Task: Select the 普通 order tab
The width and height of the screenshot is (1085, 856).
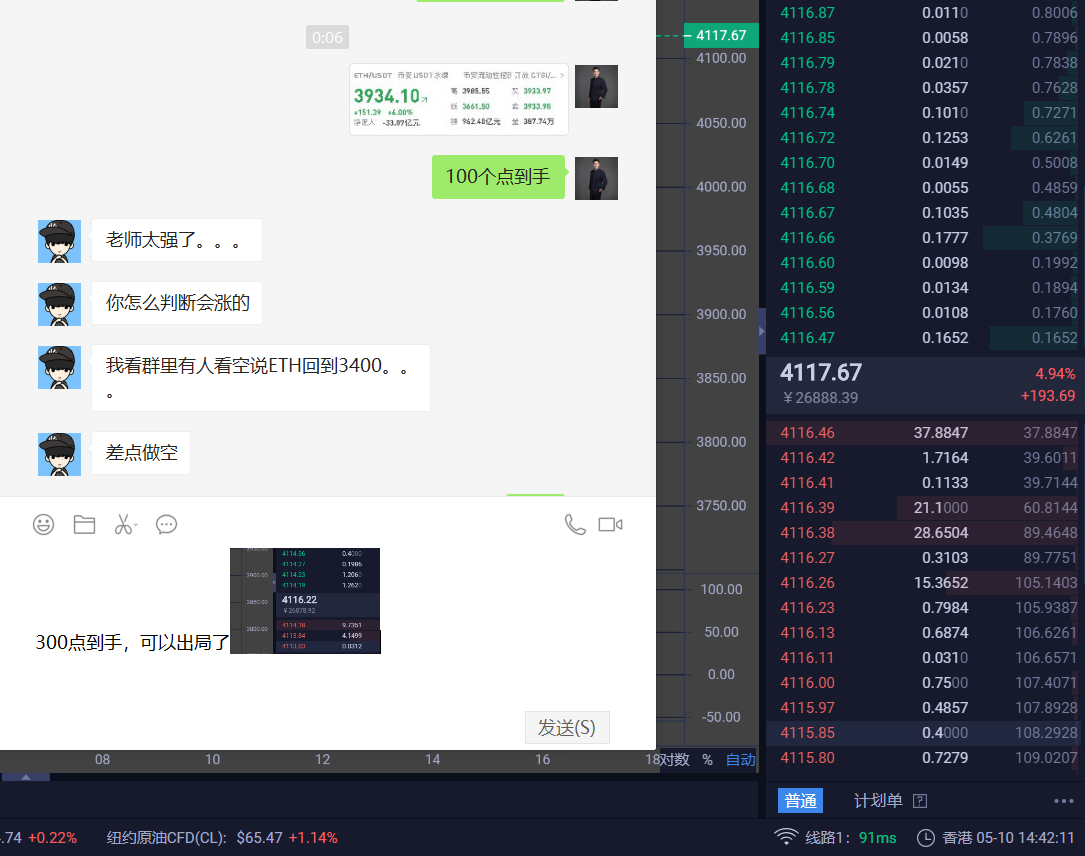Action: pyautogui.click(x=800, y=800)
